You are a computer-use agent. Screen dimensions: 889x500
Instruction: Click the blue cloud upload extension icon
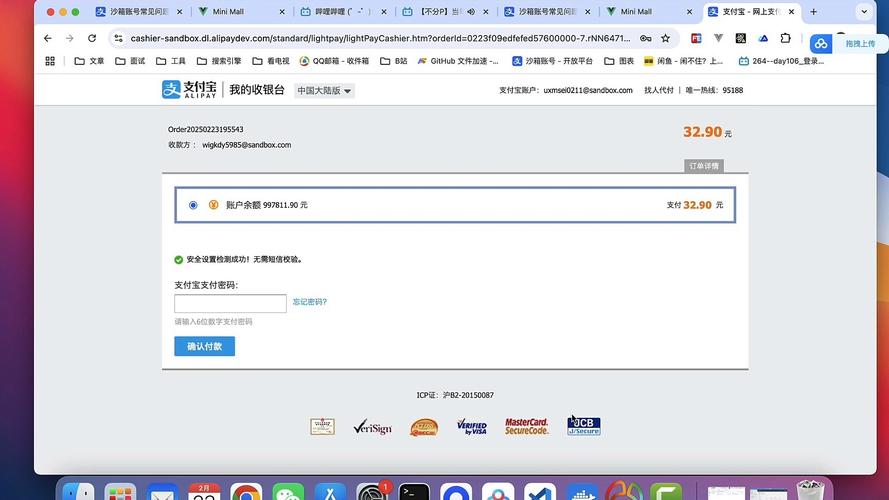coord(821,44)
